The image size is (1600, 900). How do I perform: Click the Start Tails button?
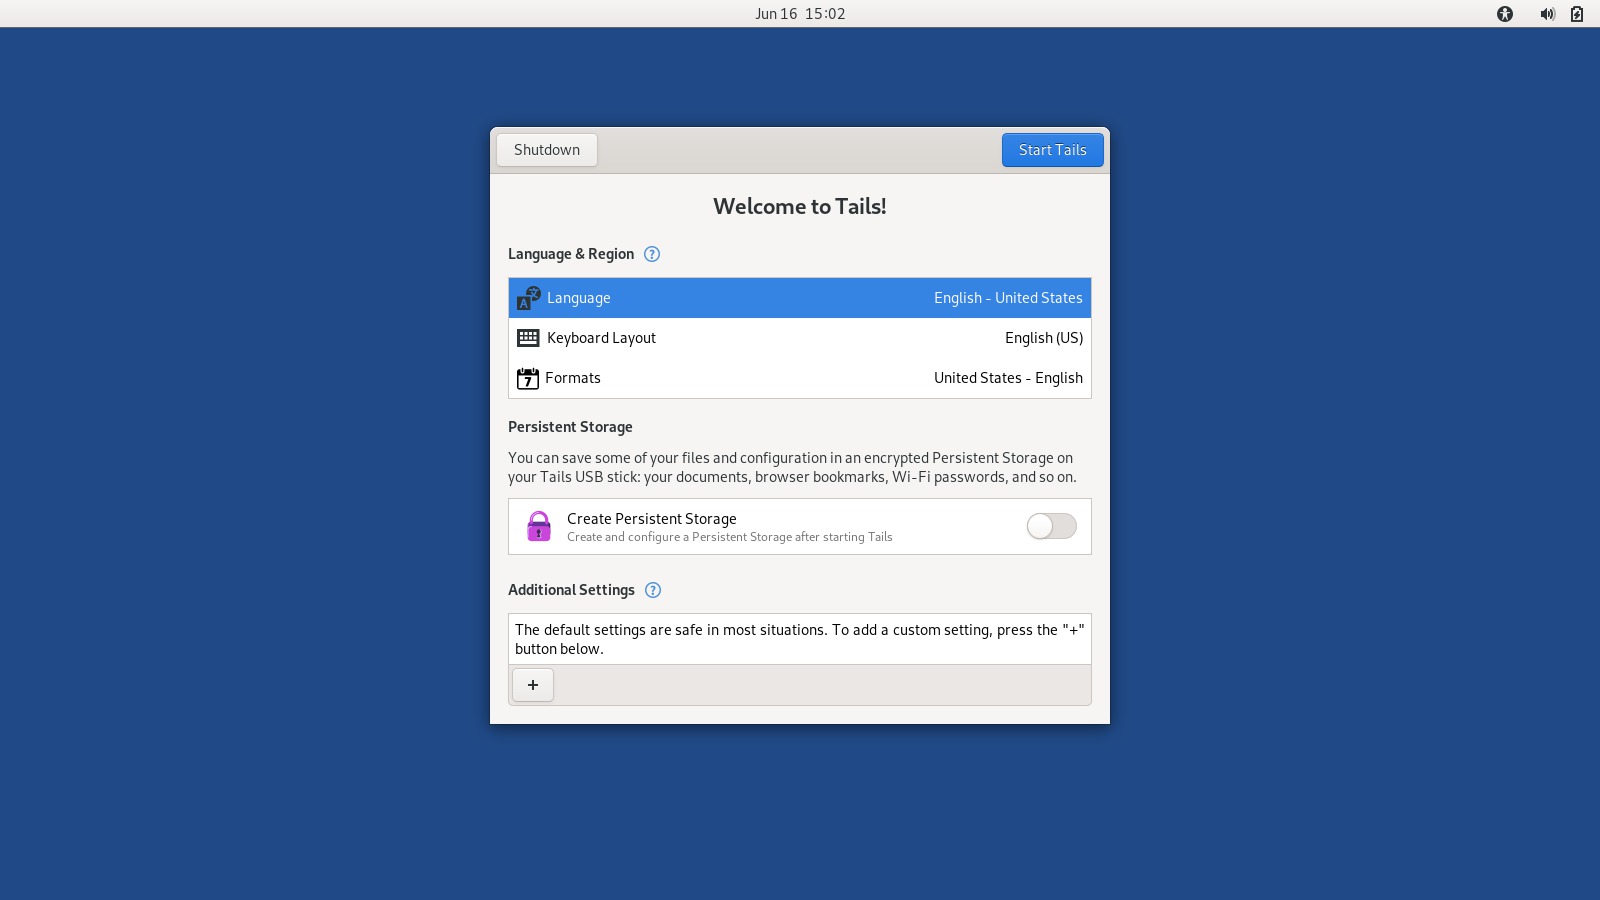click(x=1052, y=150)
